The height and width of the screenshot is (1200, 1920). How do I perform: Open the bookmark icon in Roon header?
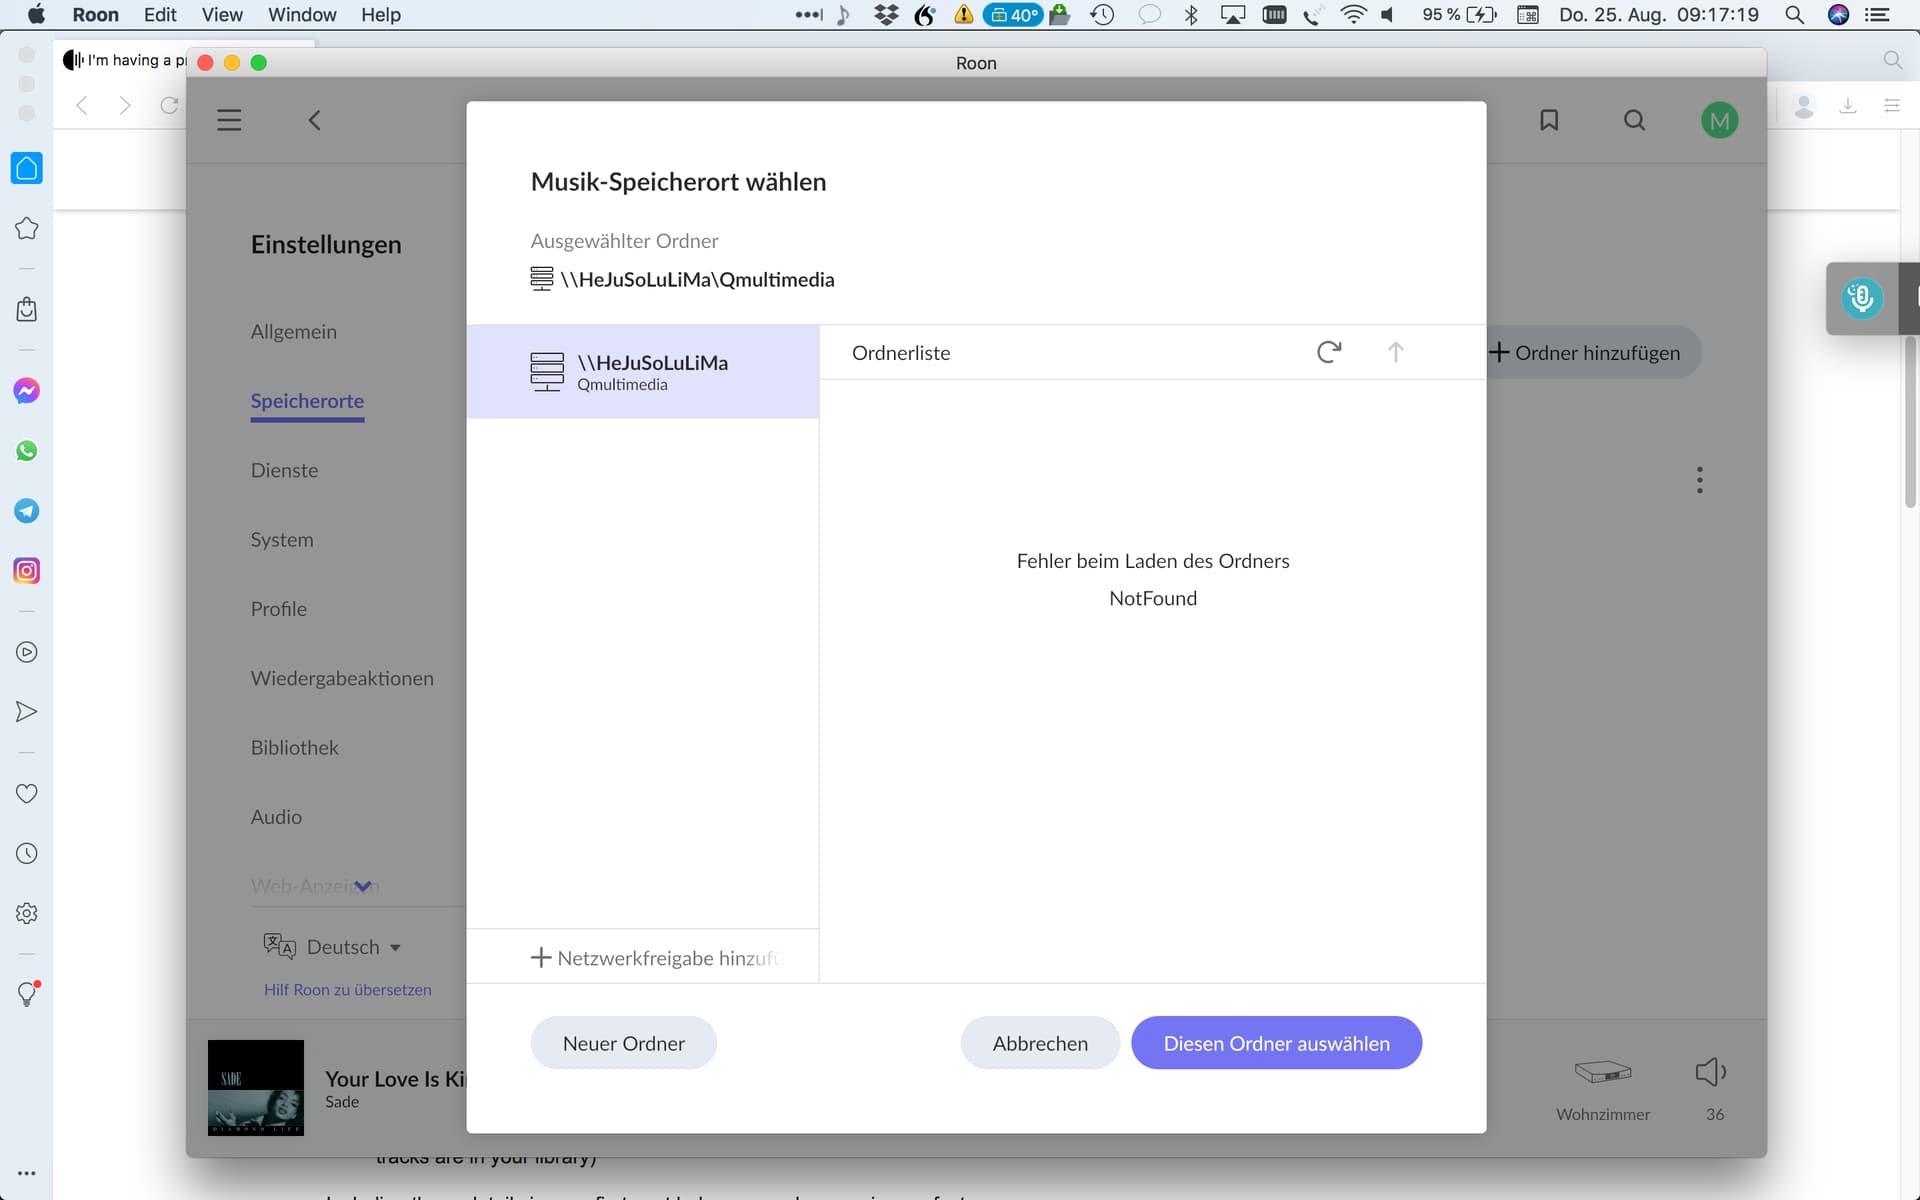(x=1549, y=120)
